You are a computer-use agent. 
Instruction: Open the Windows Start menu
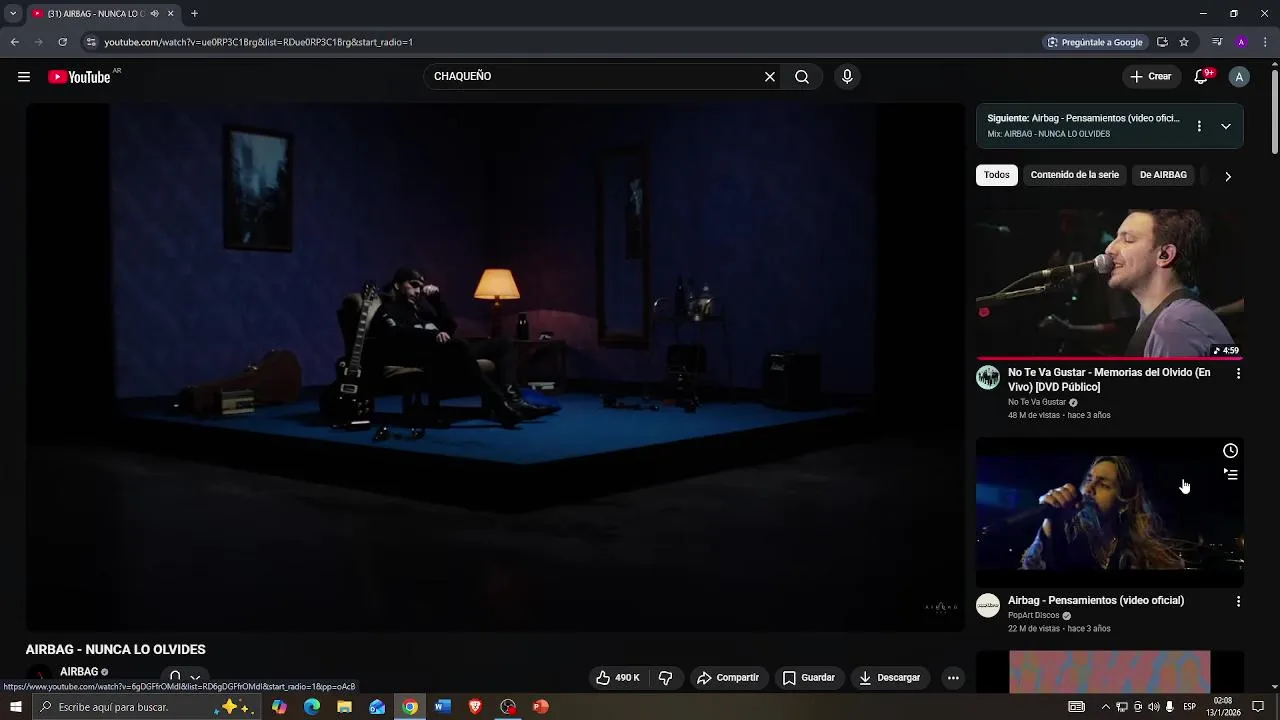(x=15, y=707)
